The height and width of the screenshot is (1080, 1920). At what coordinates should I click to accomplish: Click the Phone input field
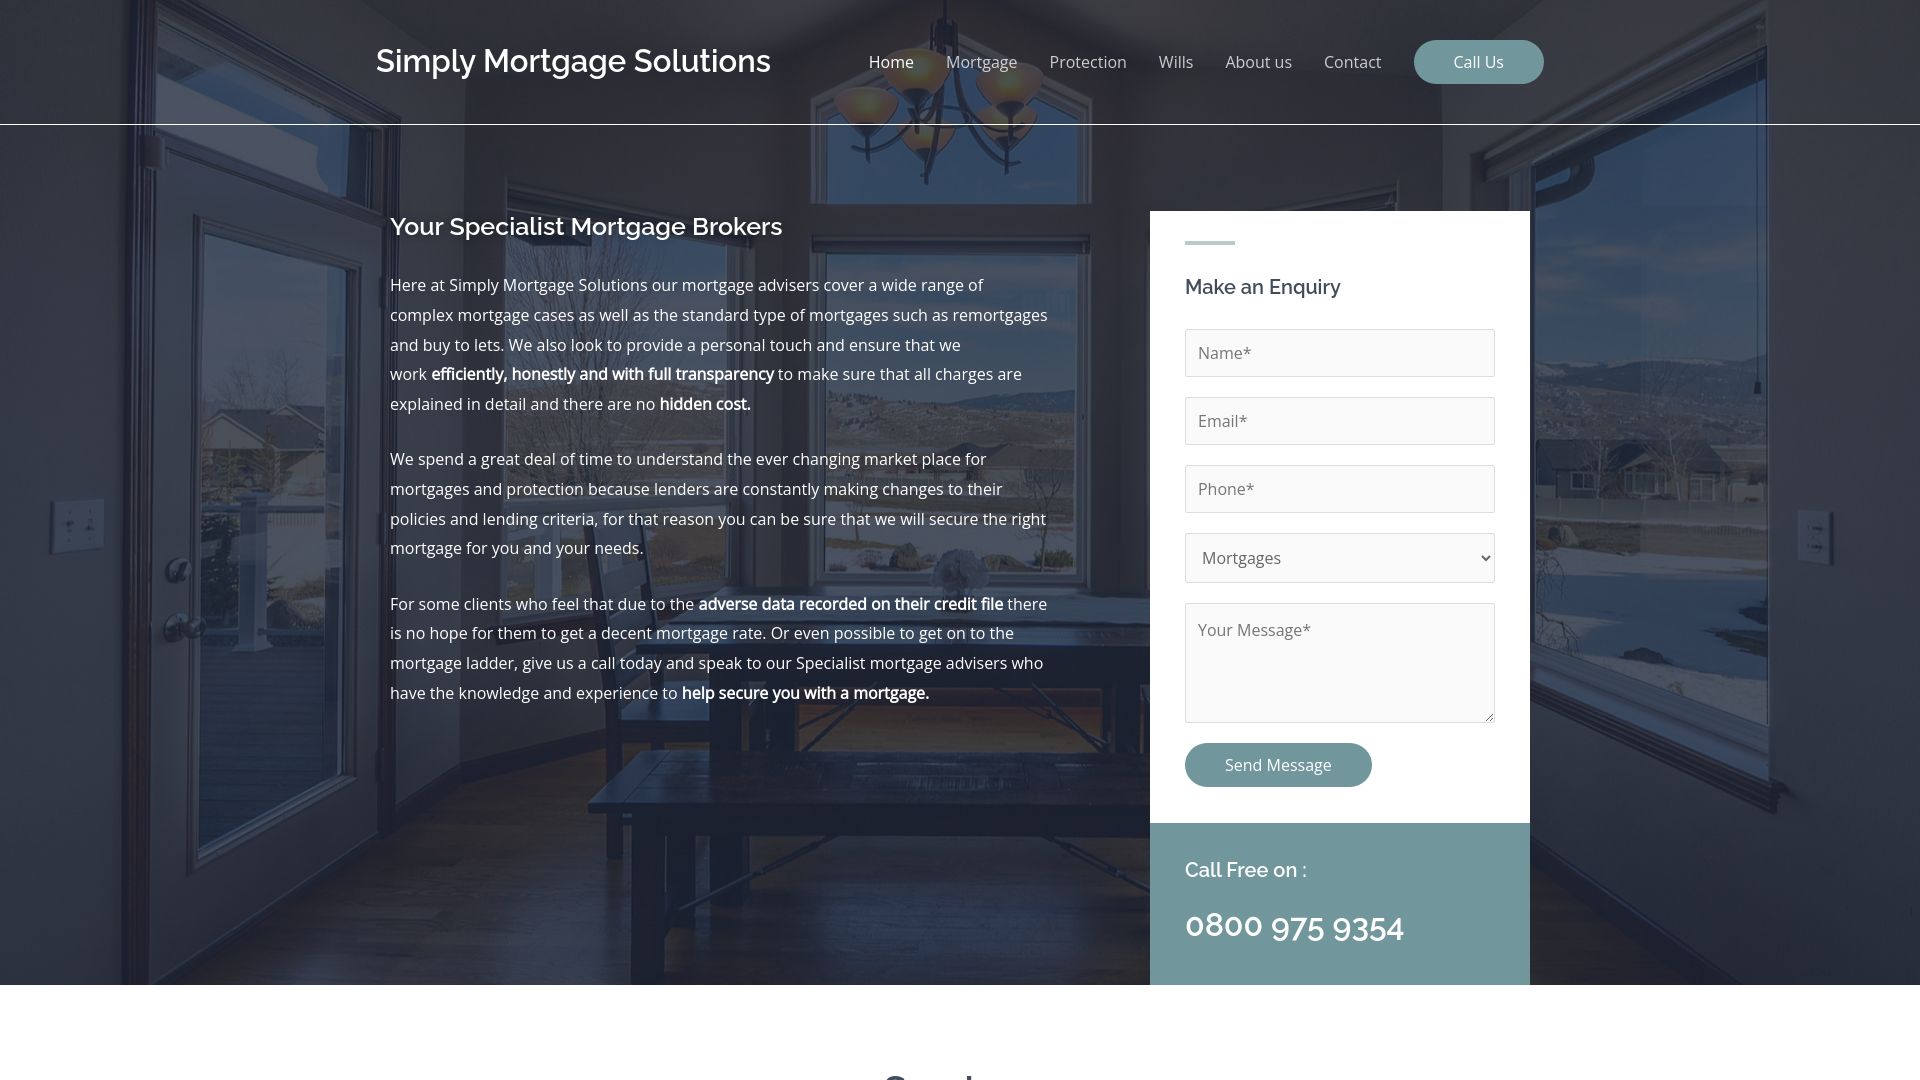(x=1340, y=488)
